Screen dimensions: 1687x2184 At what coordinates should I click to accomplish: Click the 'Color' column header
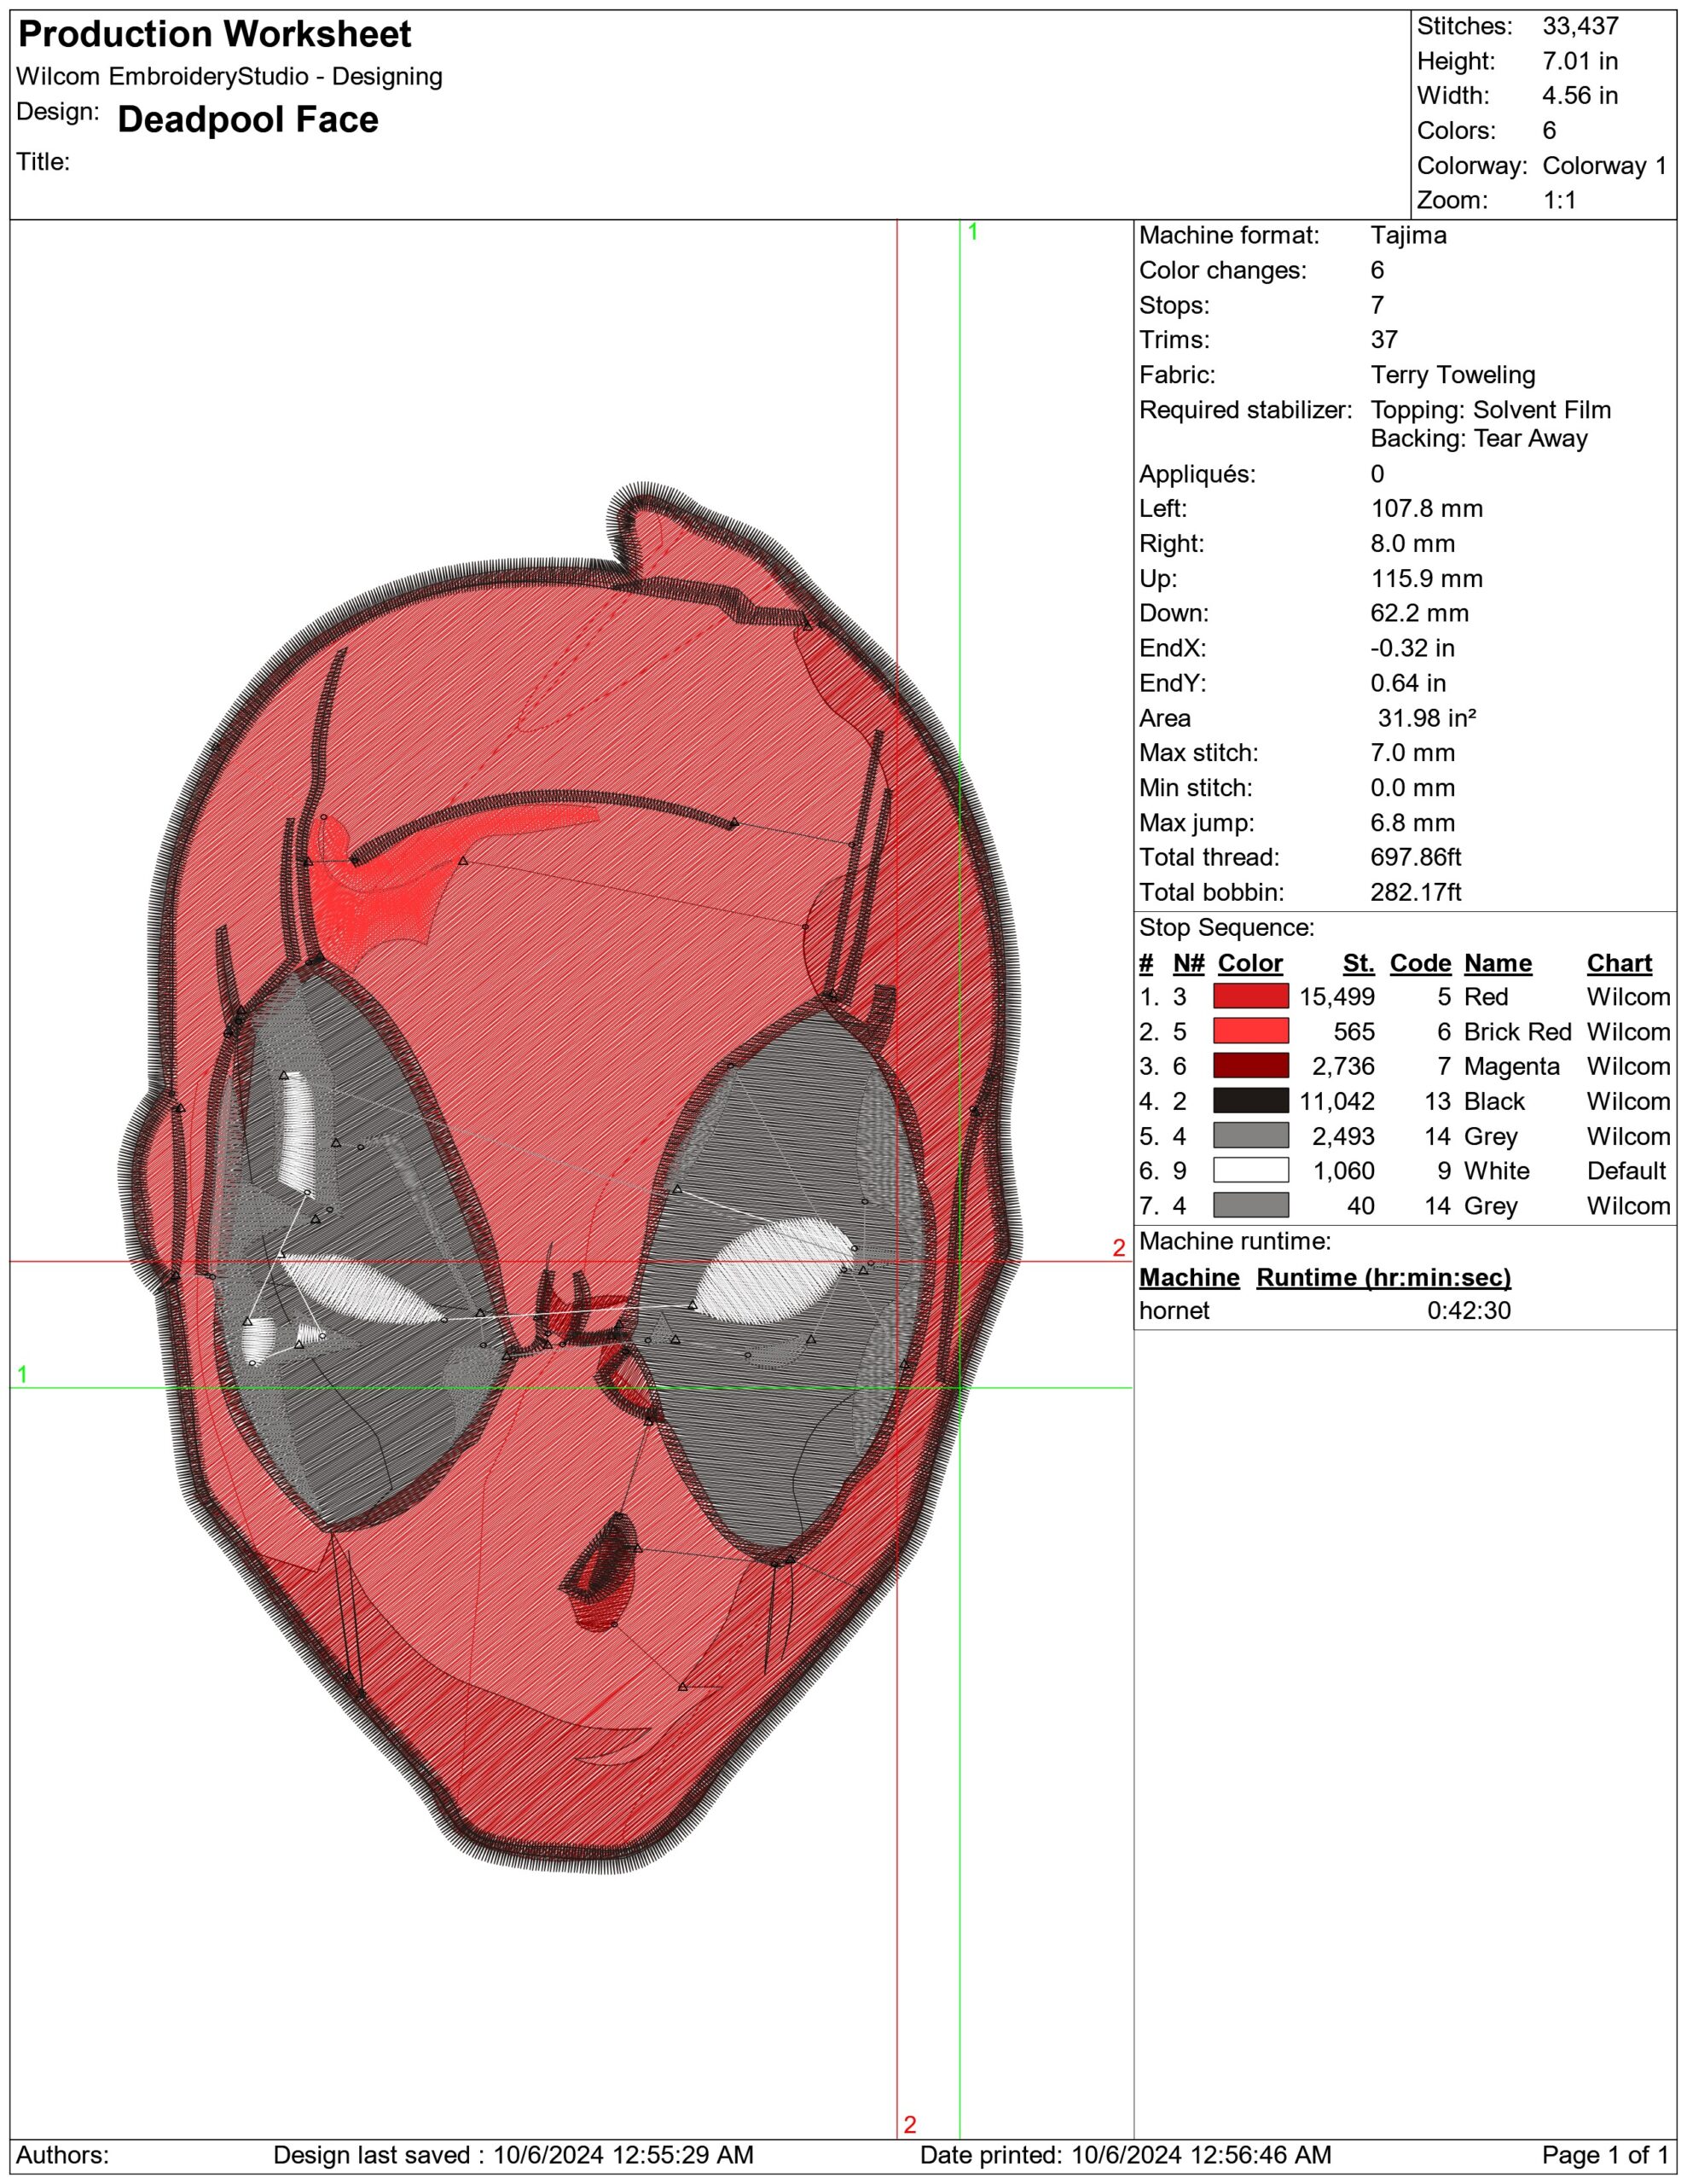tap(1250, 963)
